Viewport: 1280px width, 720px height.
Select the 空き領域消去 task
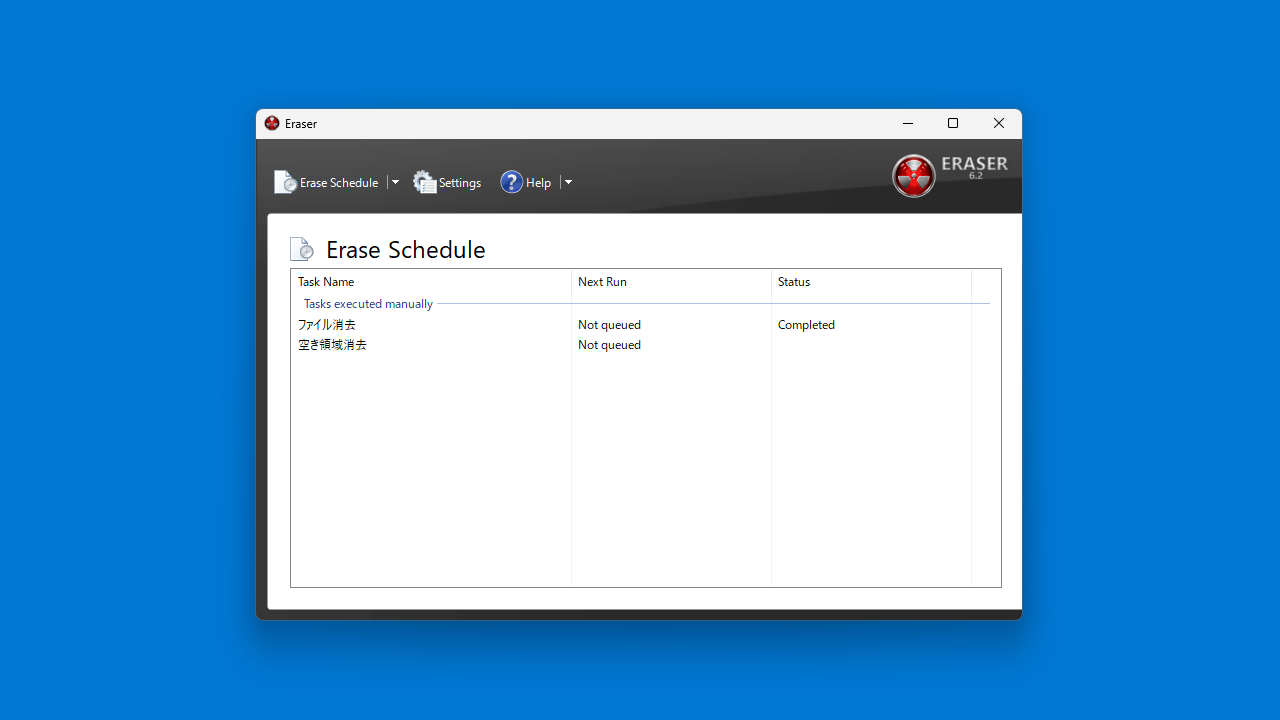point(332,345)
